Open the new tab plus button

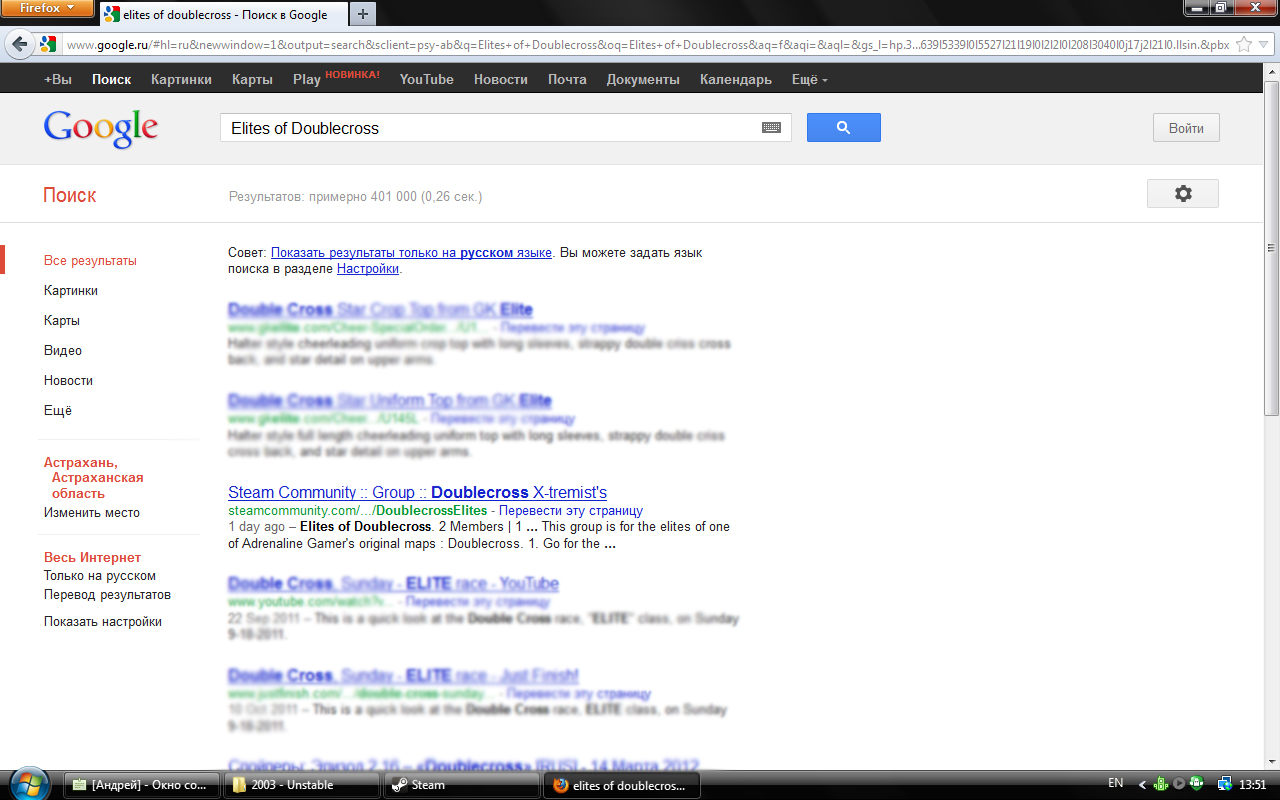pyautogui.click(x=362, y=14)
